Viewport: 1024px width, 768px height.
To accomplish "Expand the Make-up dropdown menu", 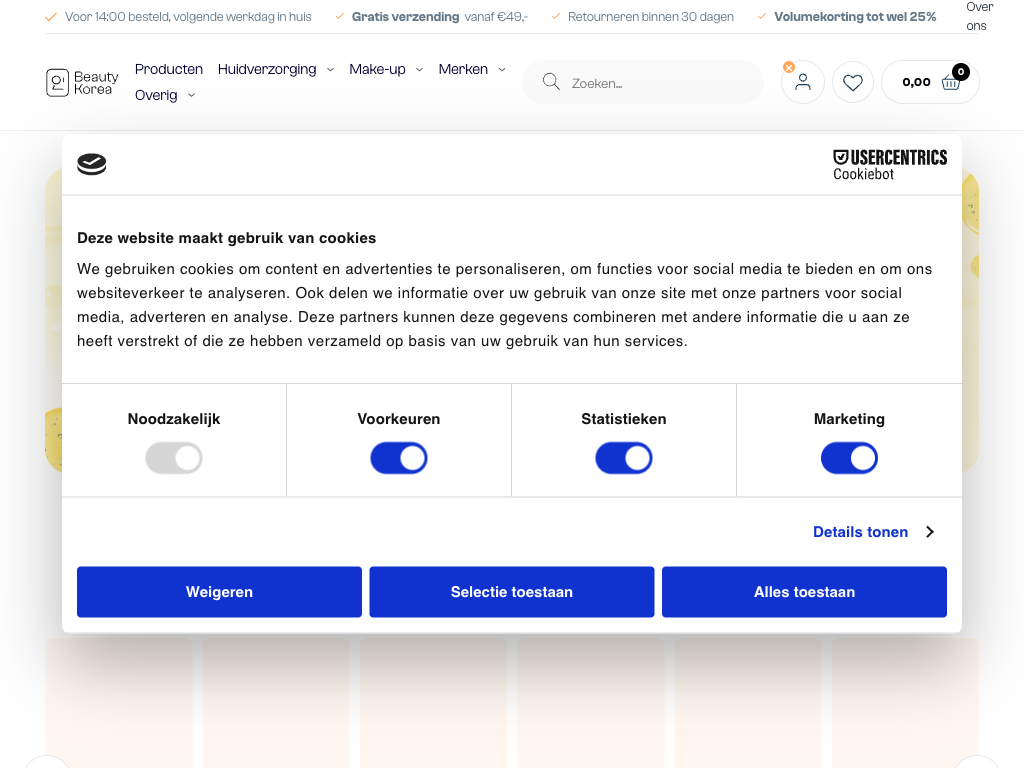I will [x=386, y=69].
